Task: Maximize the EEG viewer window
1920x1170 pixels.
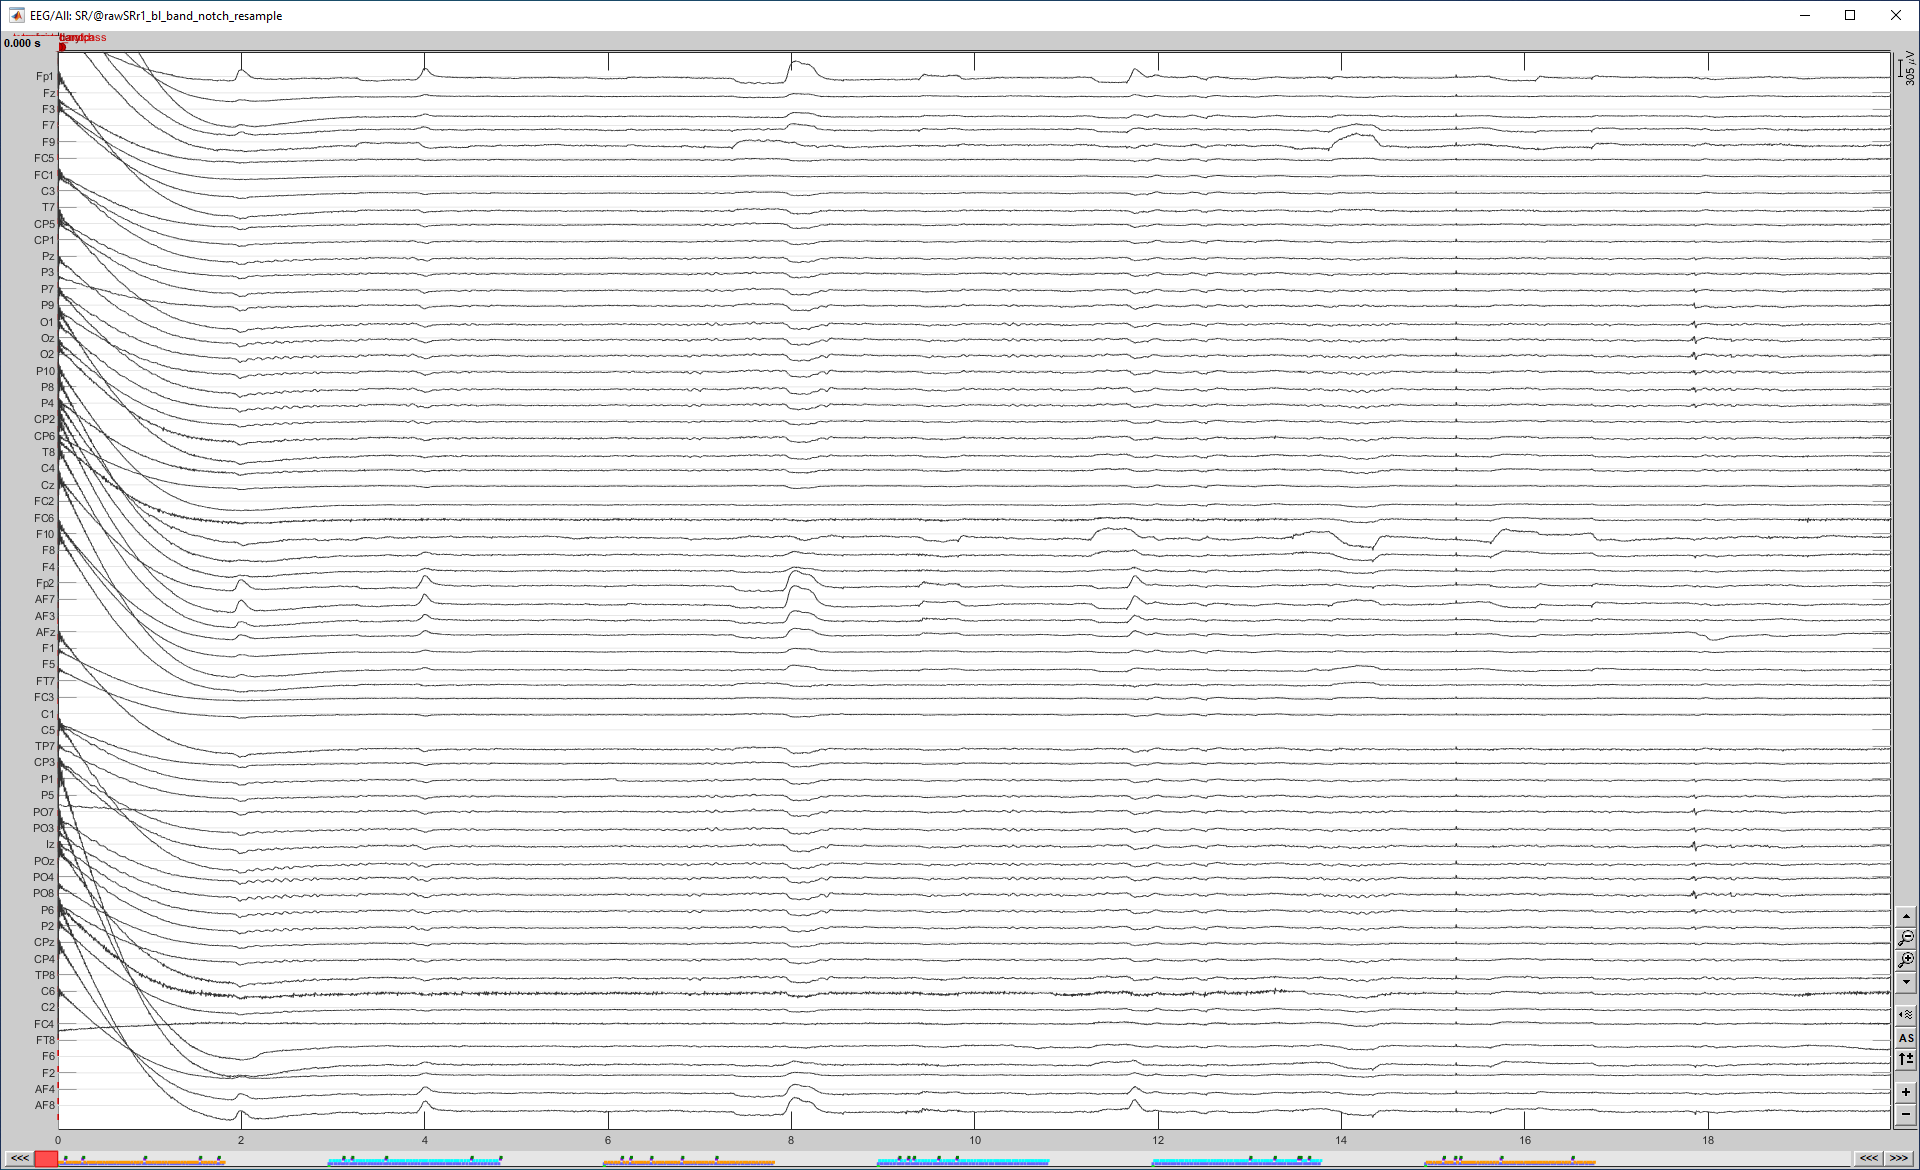Action: tap(1850, 15)
